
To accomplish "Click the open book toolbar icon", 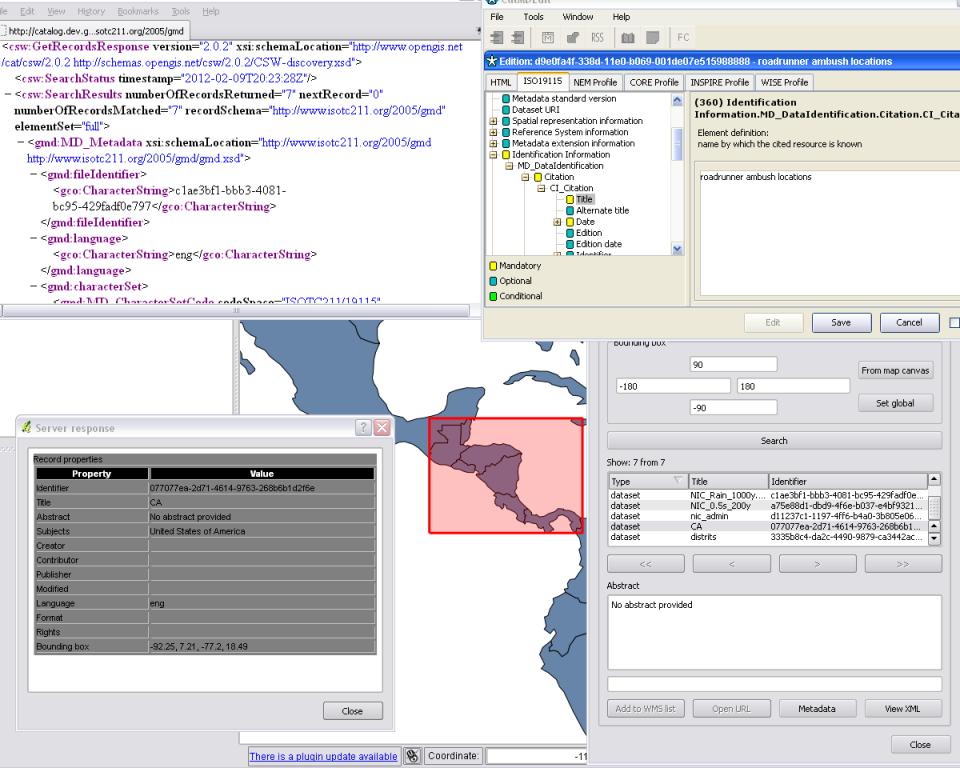I will pos(628,38).
